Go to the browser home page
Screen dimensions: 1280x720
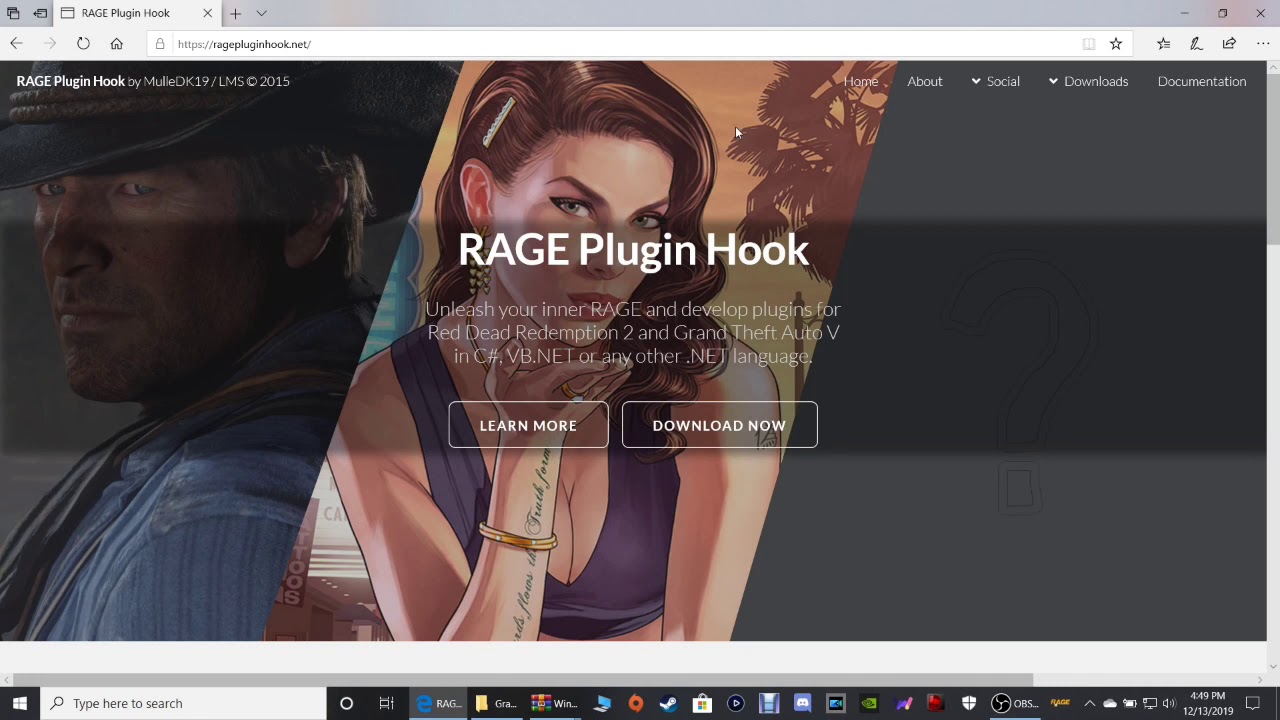pyautogui.click(x=117, y=44)
